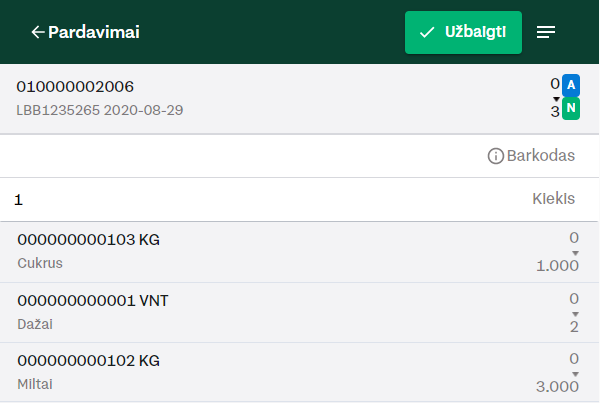Focus the Barkodas input field
Viewport: 600px width, 403px height.
click(300, 156)
